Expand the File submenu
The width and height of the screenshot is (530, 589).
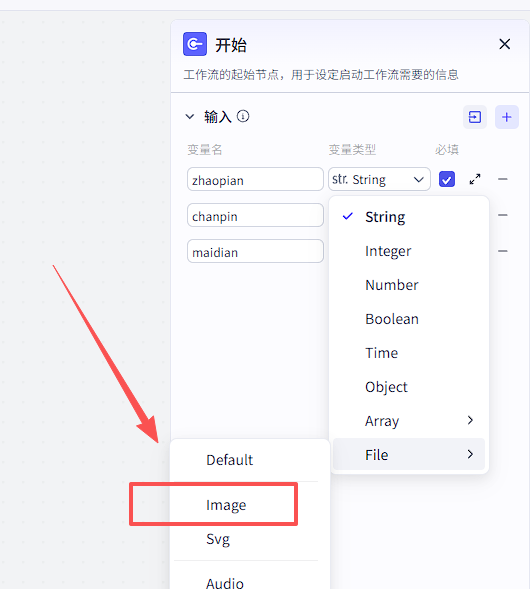[x=409, y=455]
